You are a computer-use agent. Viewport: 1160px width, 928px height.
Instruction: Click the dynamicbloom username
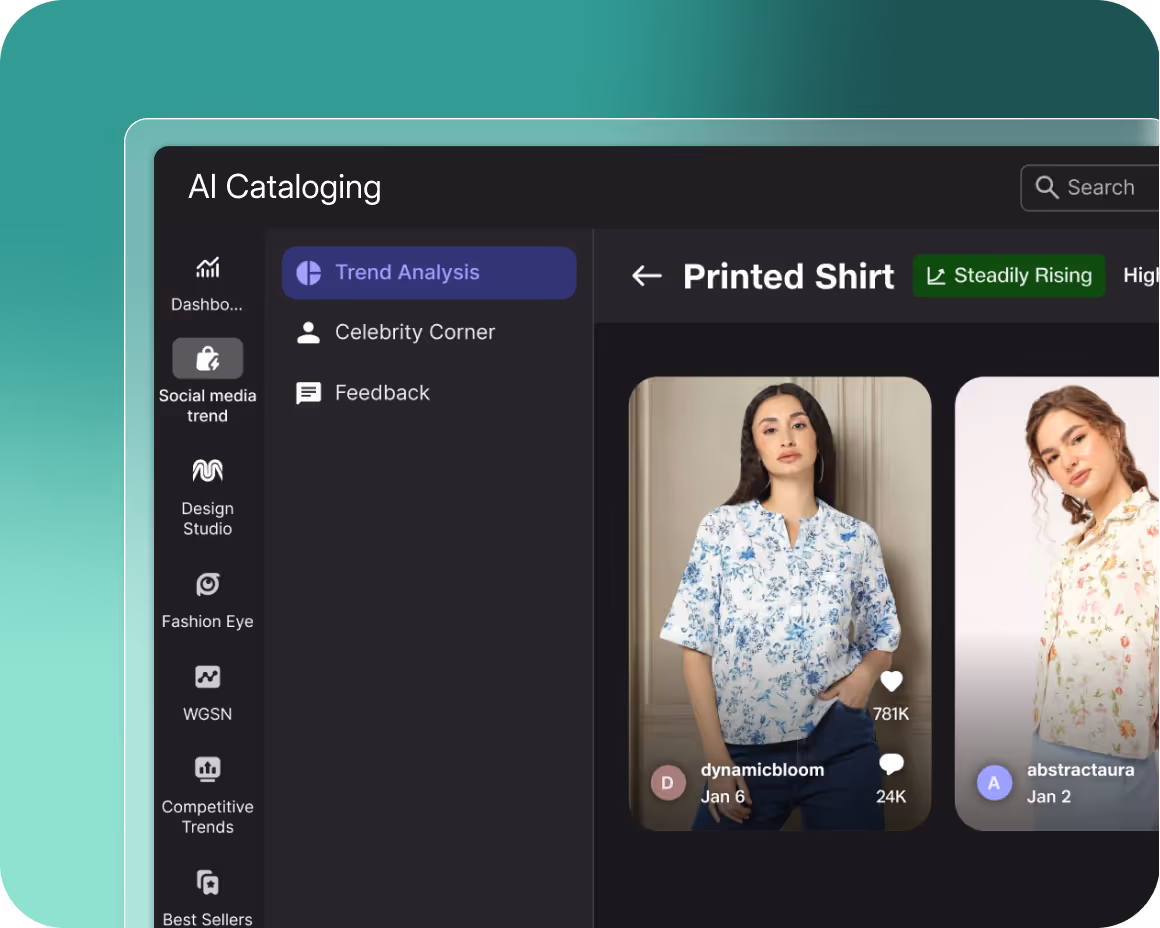762,770
